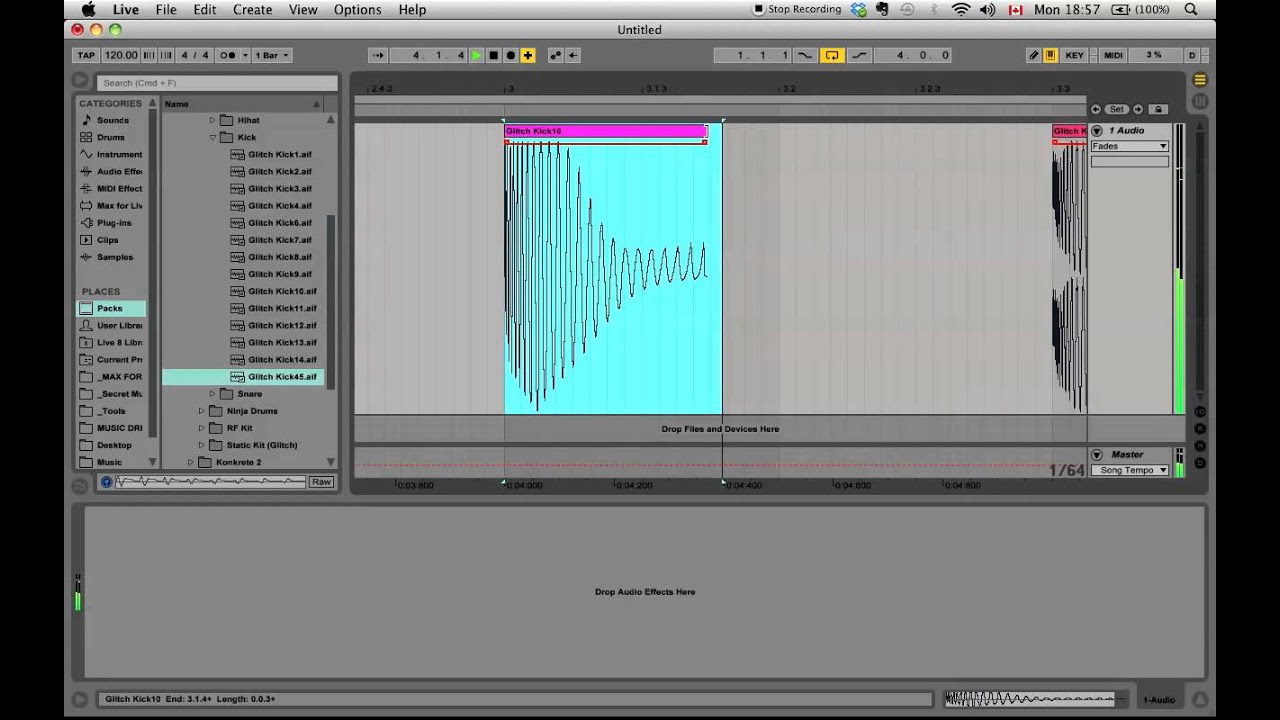This screenshot has width=1280, height=720.
Task: Open Live 8 Library place
Action: 112,342
